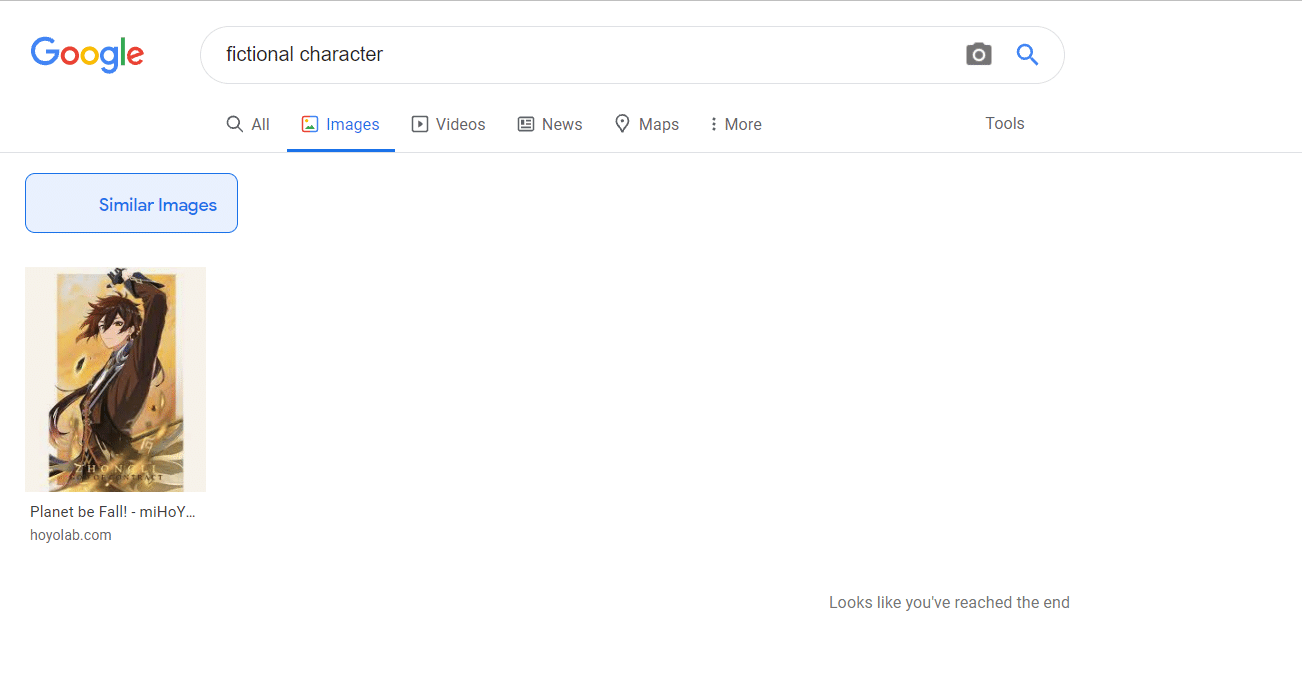Open the 'Planet be Fall!' result title
This screenshot has width=1302, height=679.
[x=112, y=511]
